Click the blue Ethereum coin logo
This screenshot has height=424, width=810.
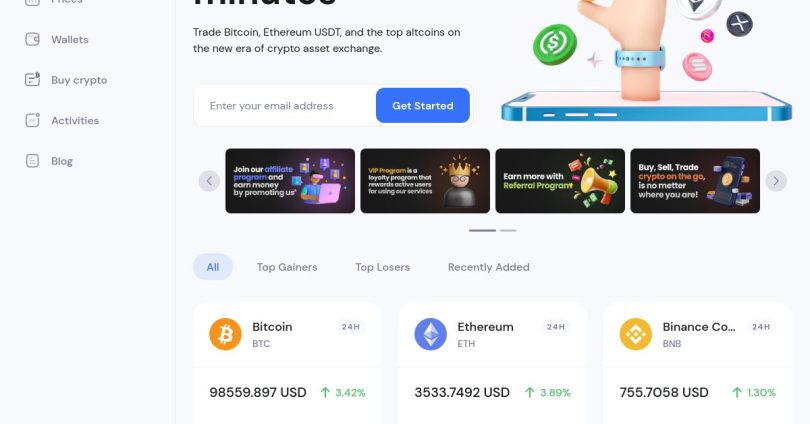[x=430, y=334]
